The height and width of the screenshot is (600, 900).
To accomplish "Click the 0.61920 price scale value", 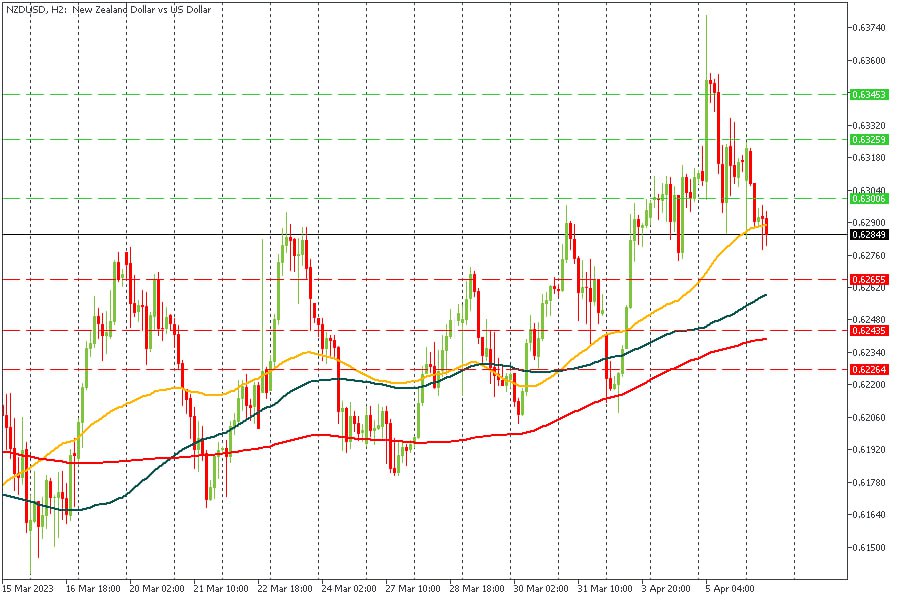I will (x=868, y=450).
